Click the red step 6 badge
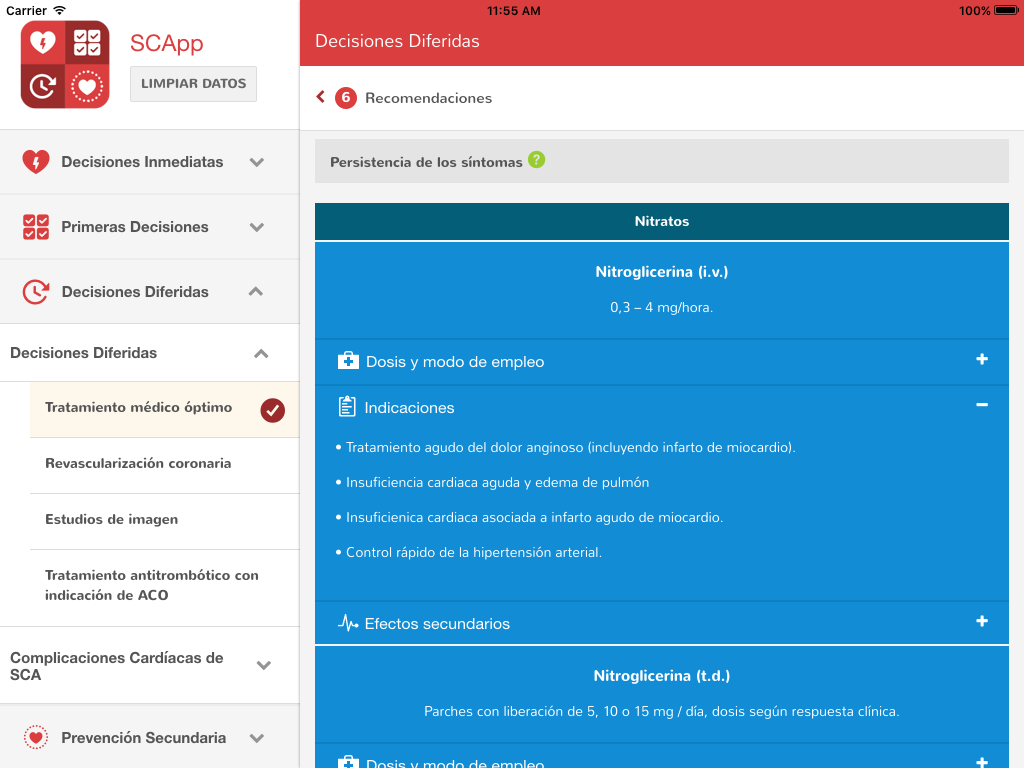This screenshot has height=768, width=1024. (x=346, y=98)
